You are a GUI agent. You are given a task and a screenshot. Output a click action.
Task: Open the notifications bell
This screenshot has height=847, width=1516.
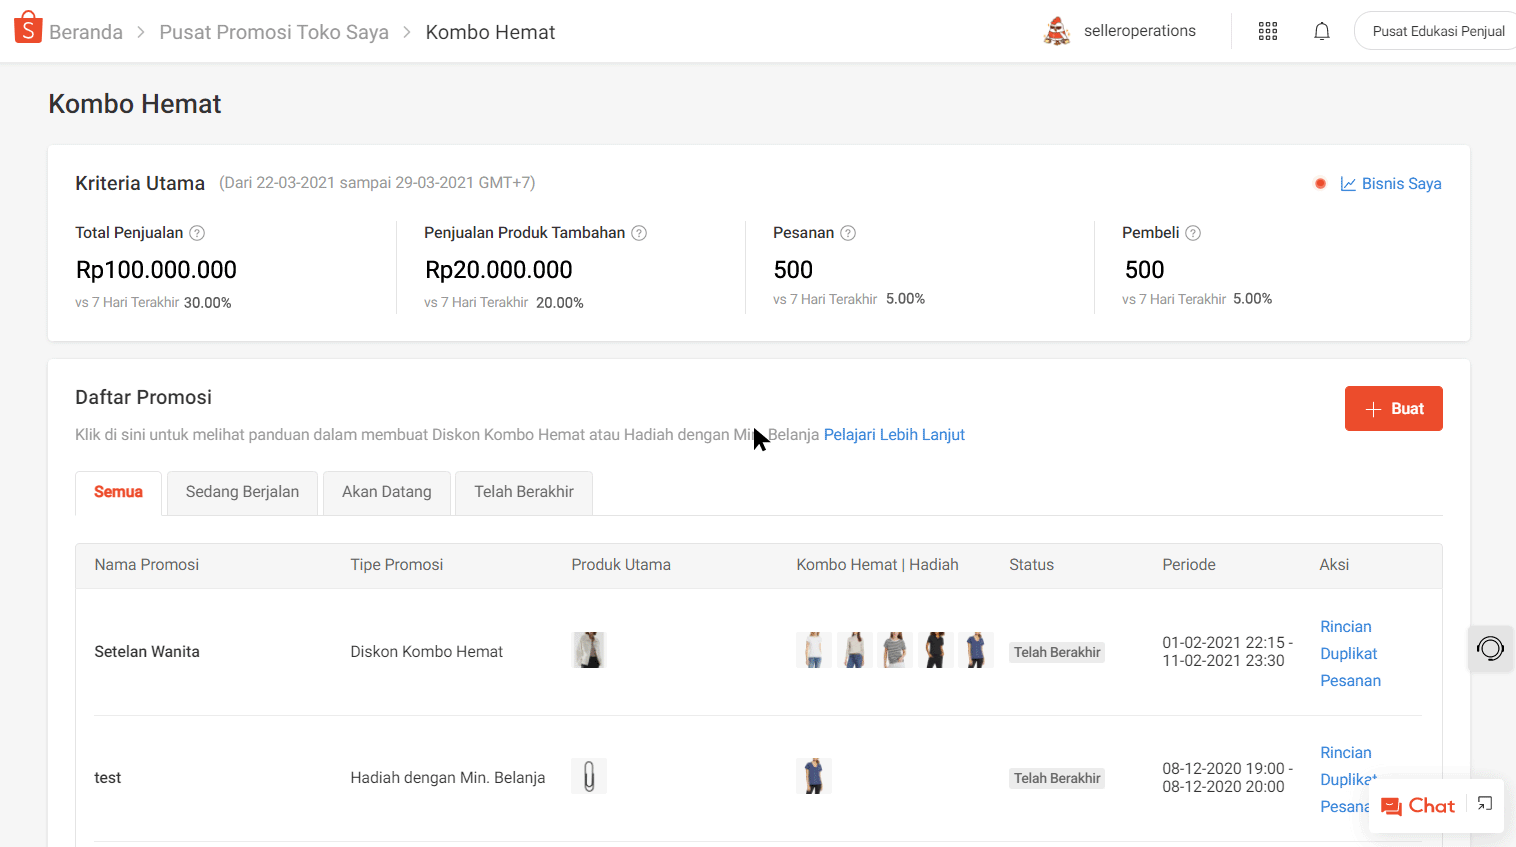click(1321, 31)
